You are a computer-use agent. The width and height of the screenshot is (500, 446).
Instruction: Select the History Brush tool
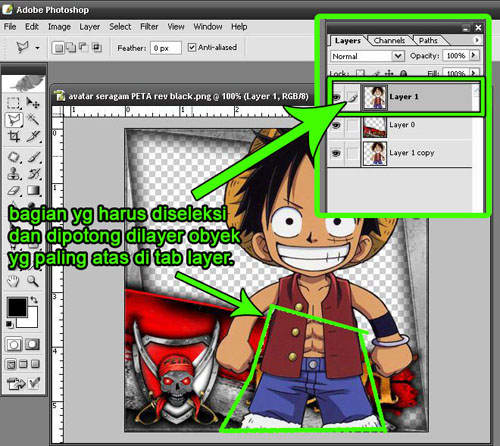(x=33, y=174)
